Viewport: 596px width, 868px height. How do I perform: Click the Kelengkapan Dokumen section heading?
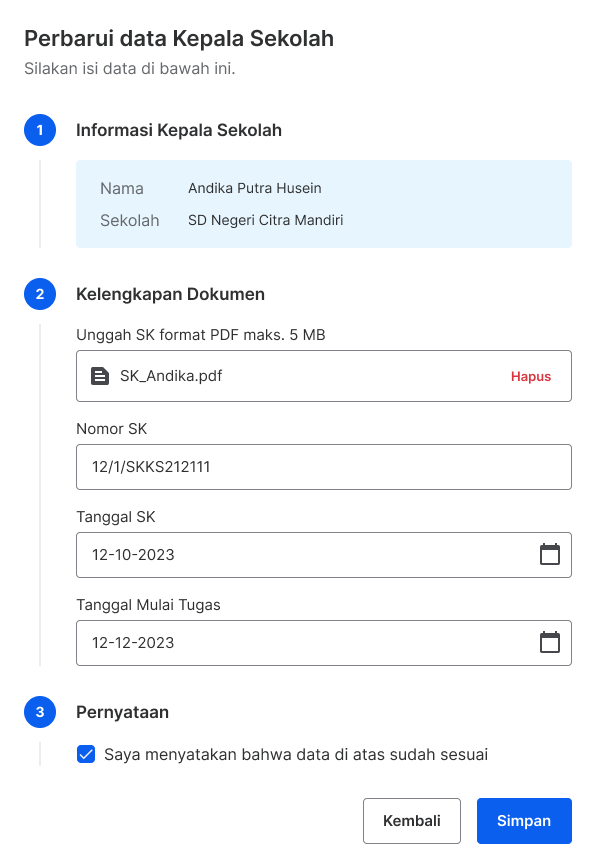point(170,294)
